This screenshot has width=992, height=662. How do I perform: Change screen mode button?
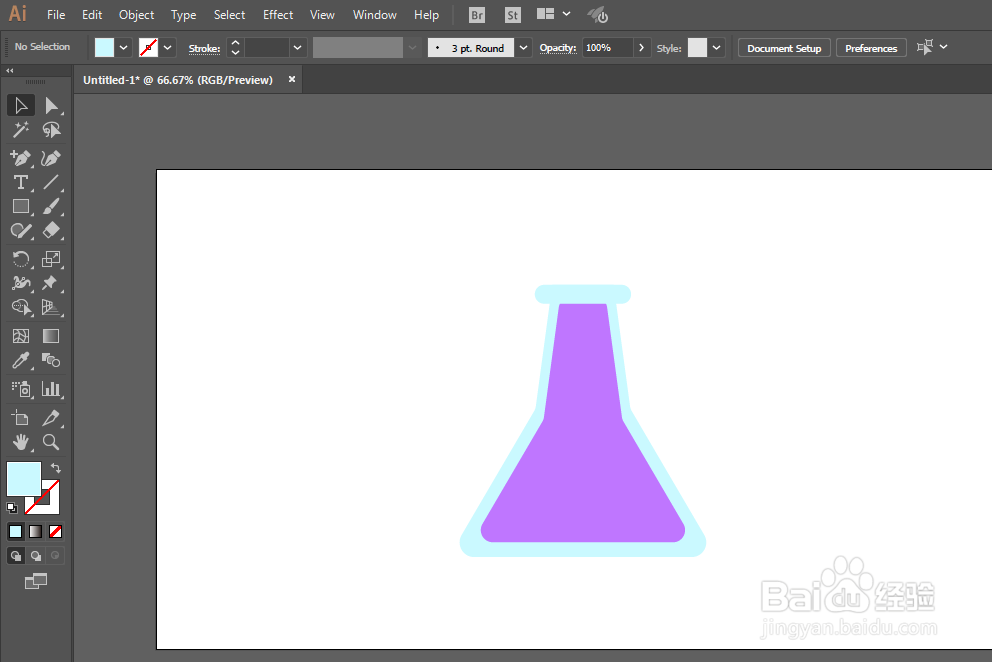tap(35, 581)
